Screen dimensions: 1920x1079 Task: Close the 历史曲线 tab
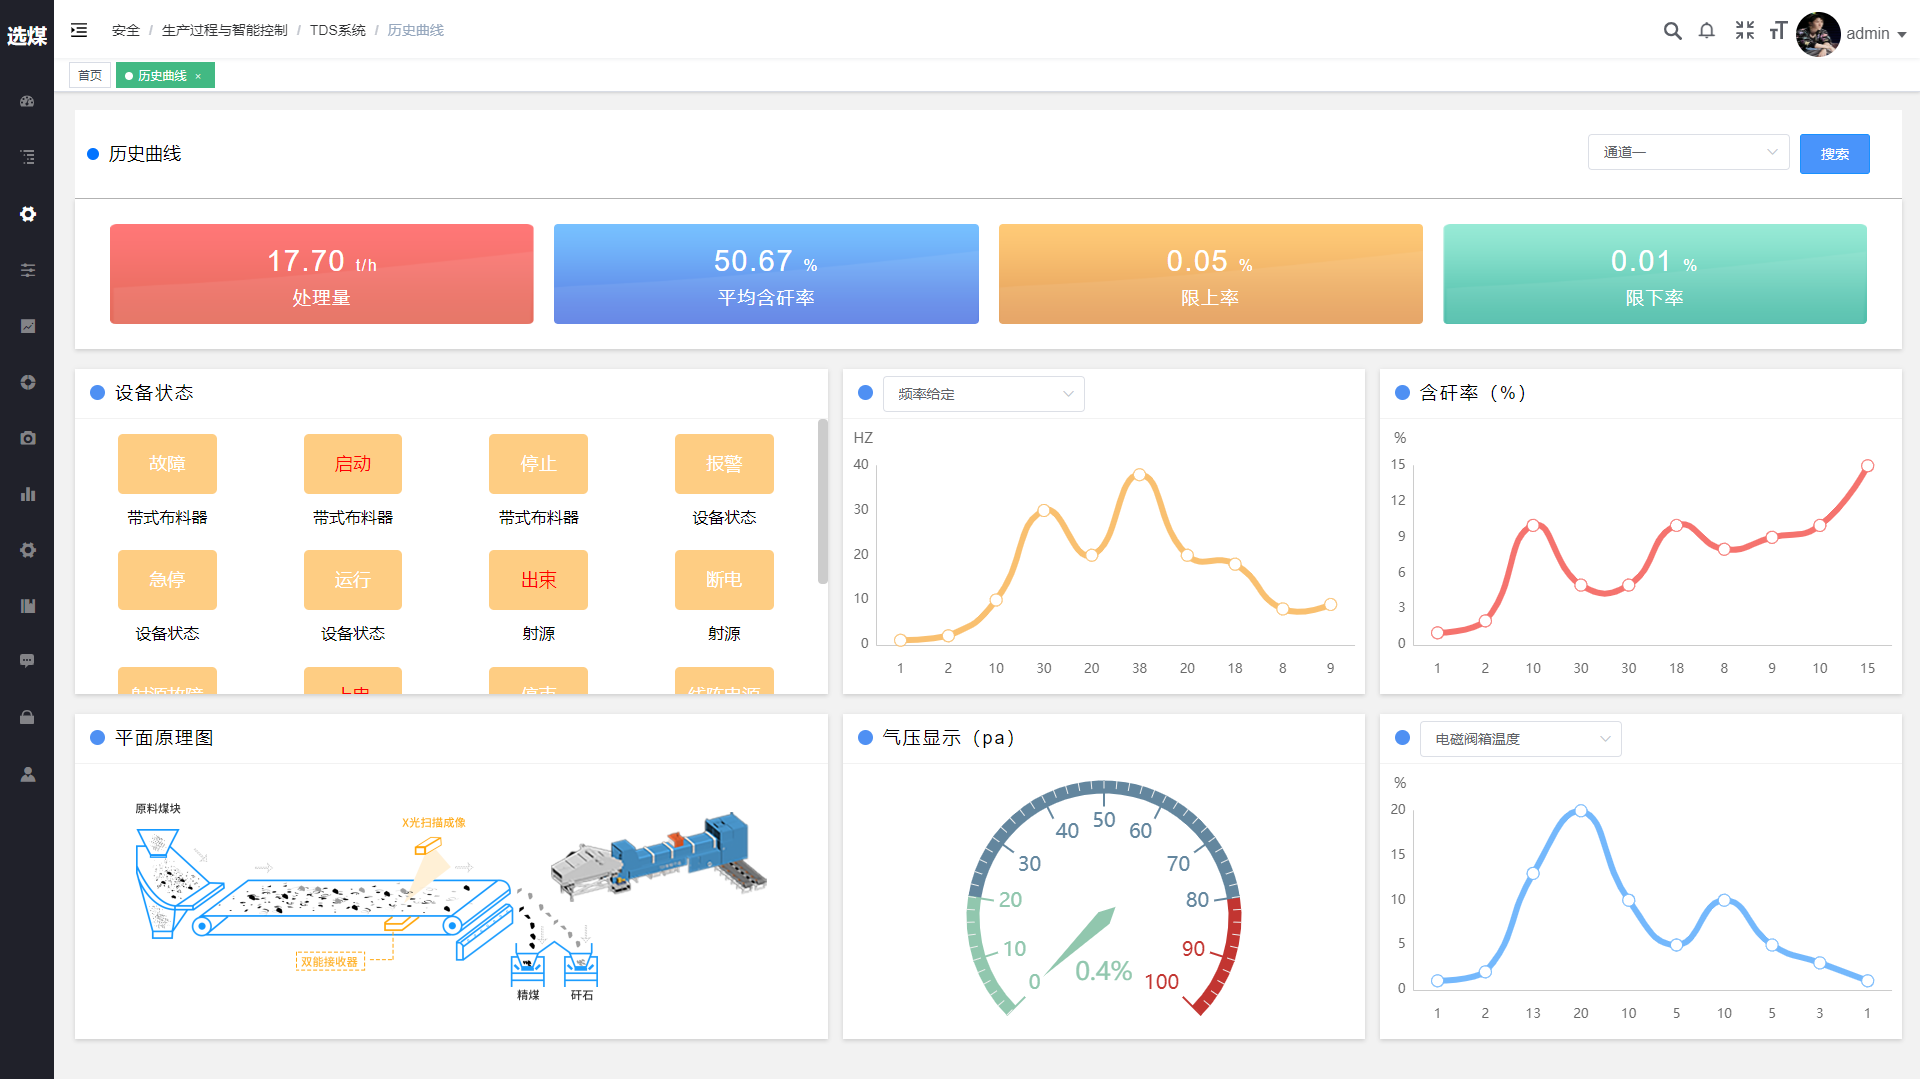point(198,77)
